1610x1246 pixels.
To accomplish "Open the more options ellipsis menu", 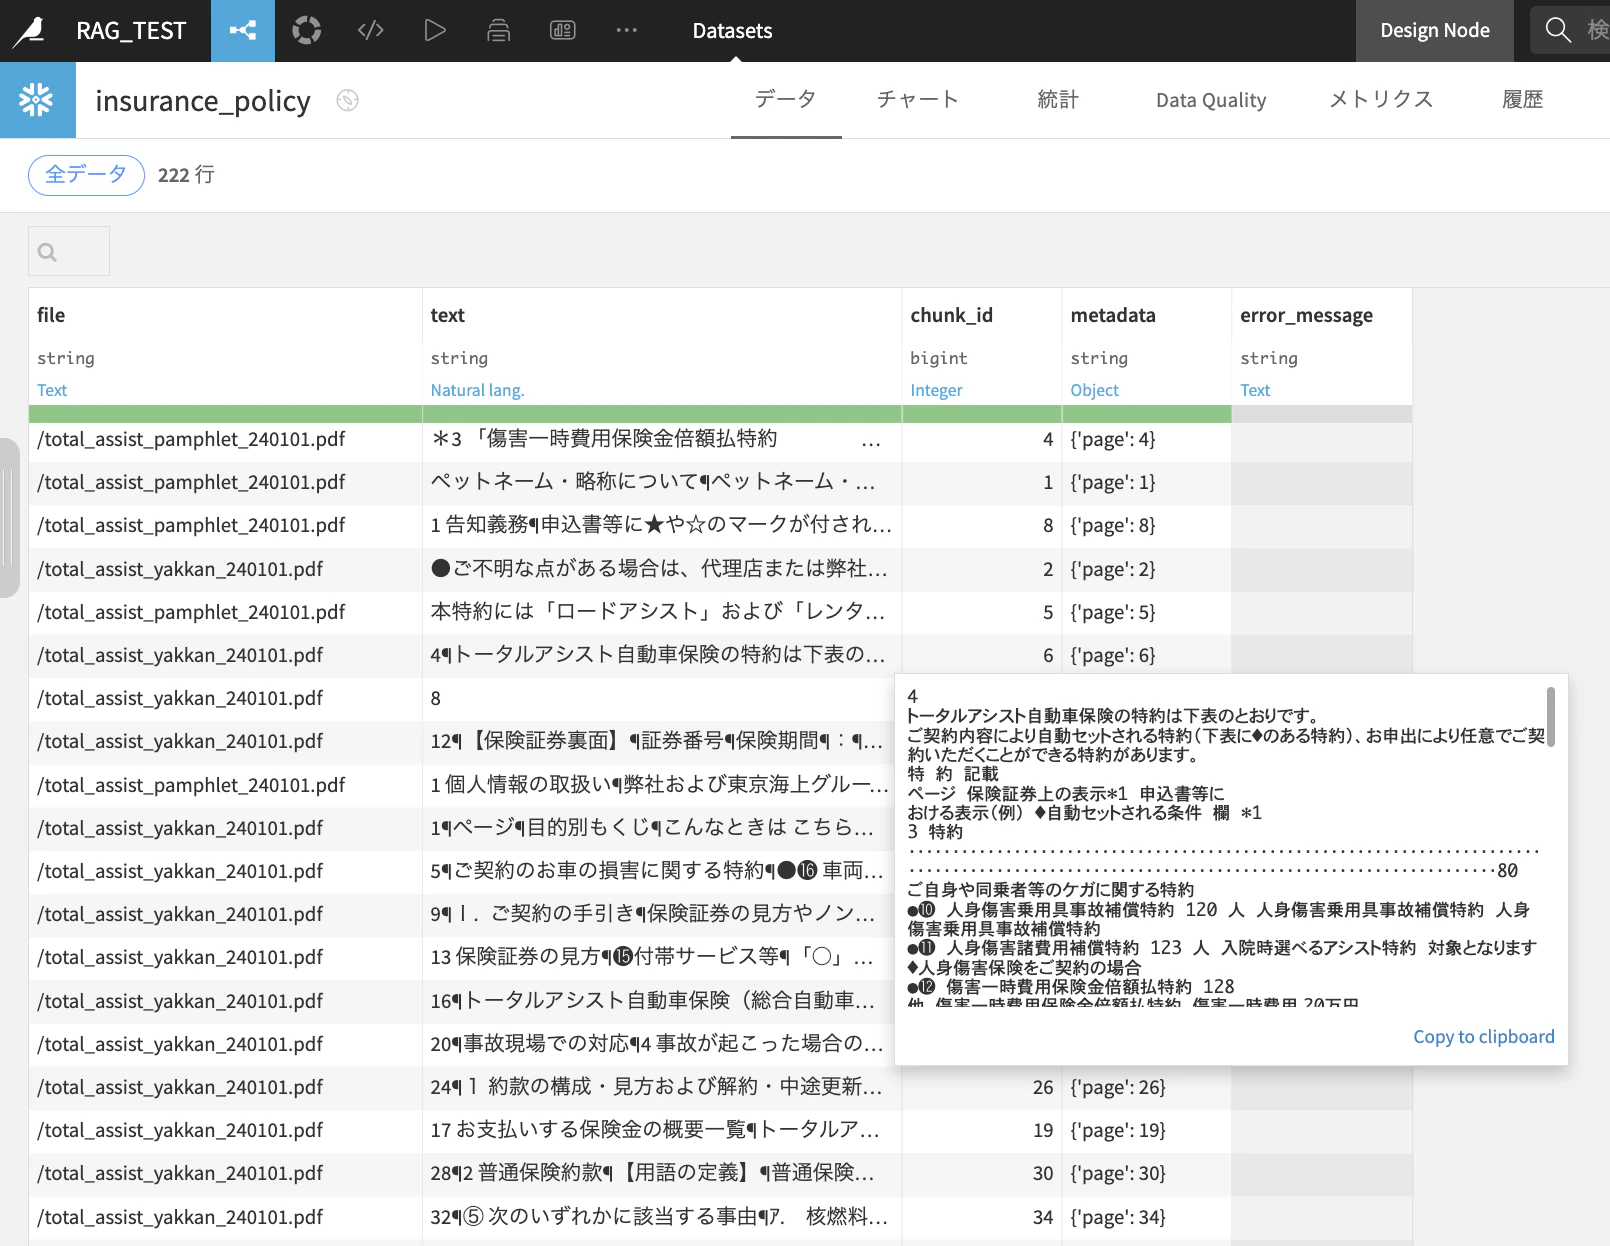I will [x=627, y=31].
